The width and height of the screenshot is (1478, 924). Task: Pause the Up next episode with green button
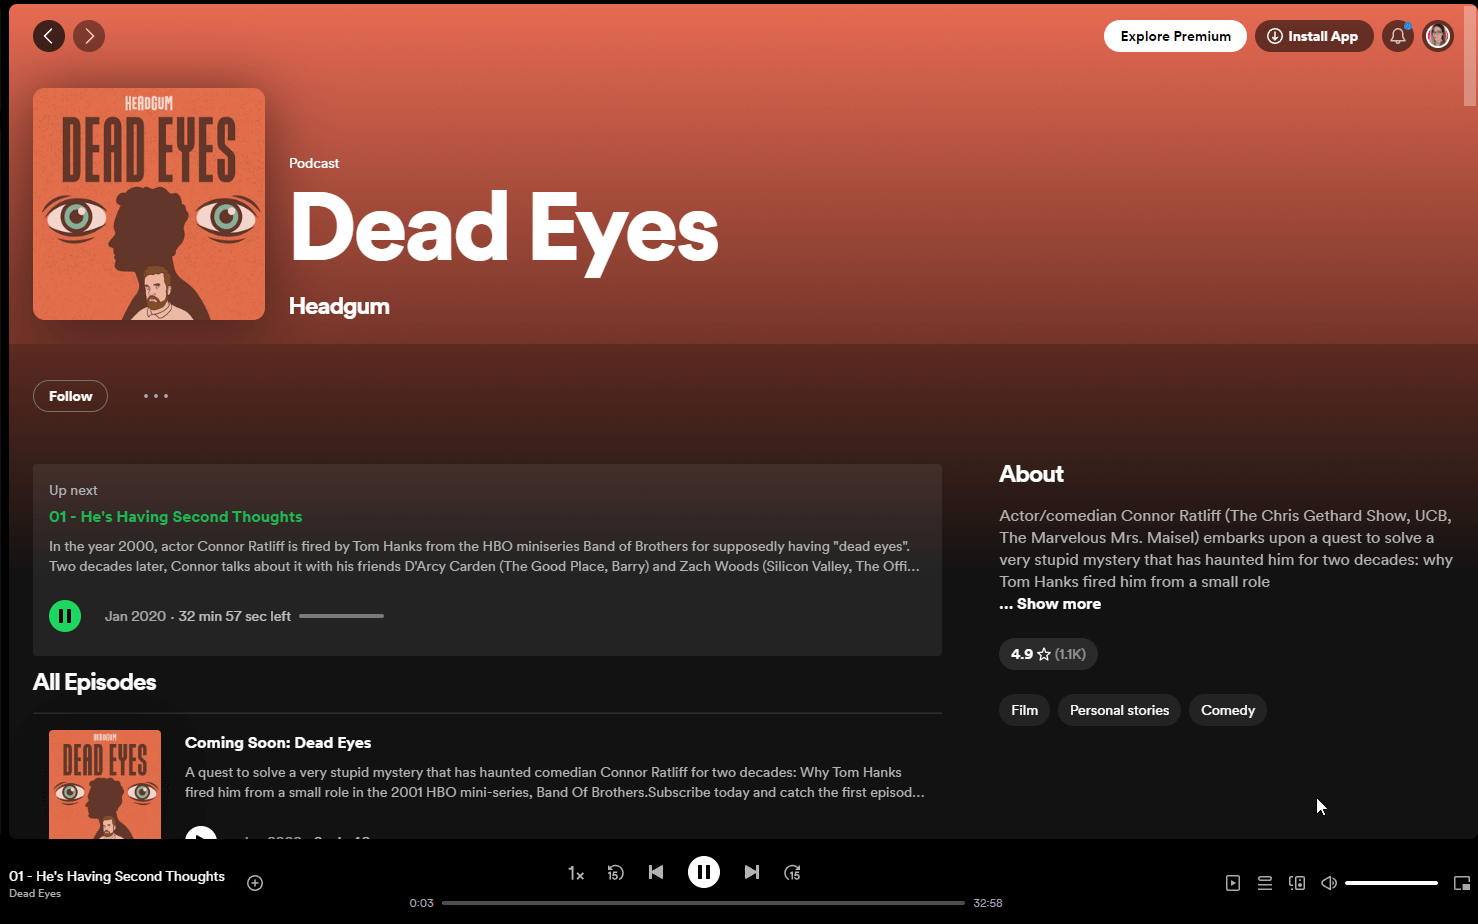pos(65,616)
